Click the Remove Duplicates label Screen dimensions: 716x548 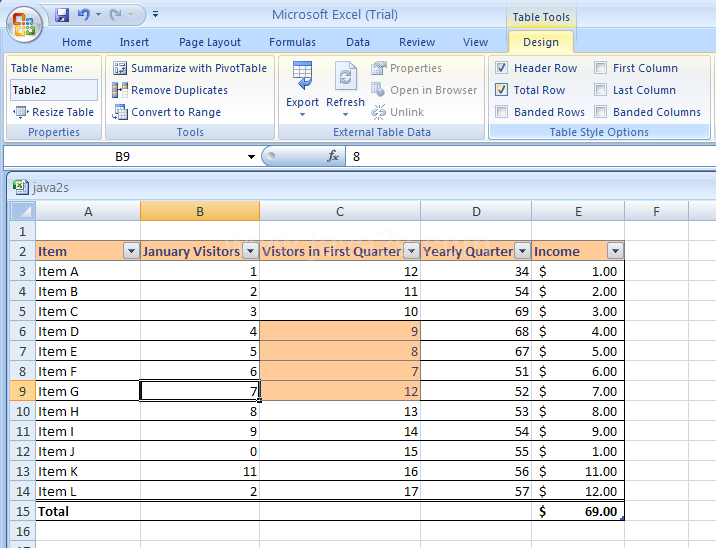(x=179, y=90)
